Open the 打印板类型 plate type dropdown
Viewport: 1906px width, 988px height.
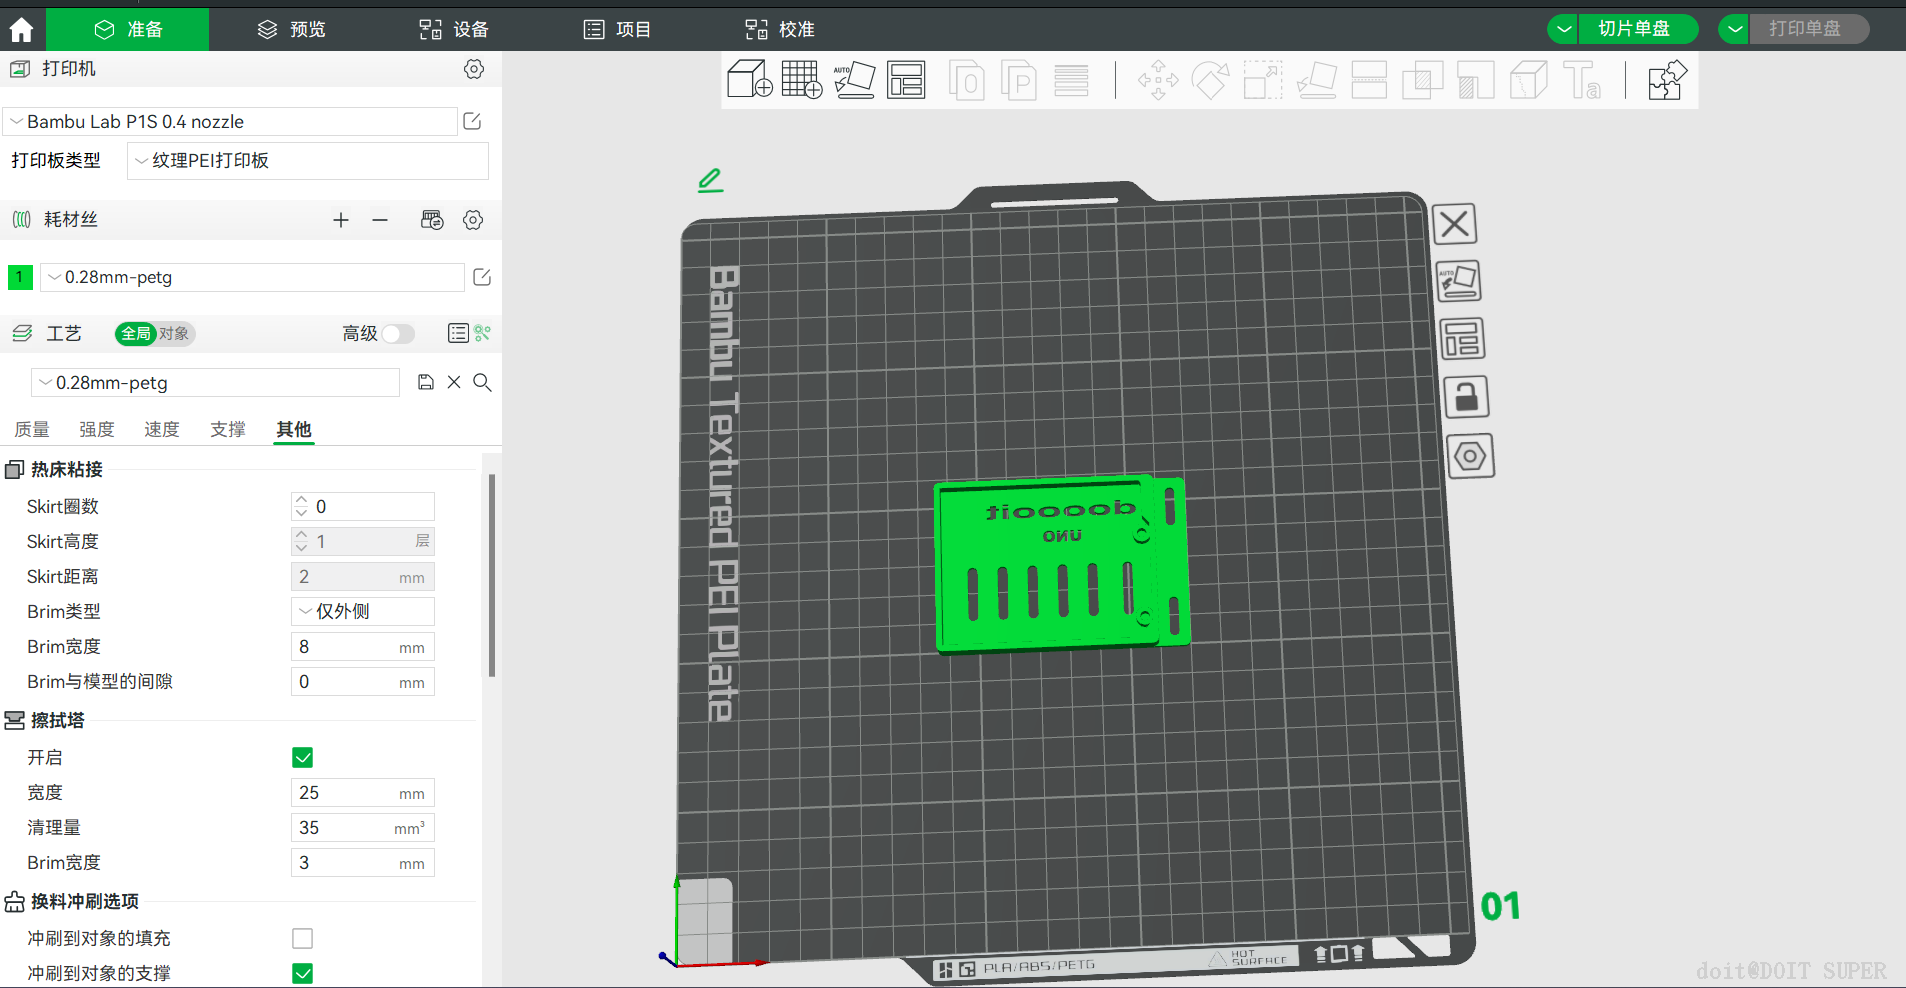(x=307, y=161)
